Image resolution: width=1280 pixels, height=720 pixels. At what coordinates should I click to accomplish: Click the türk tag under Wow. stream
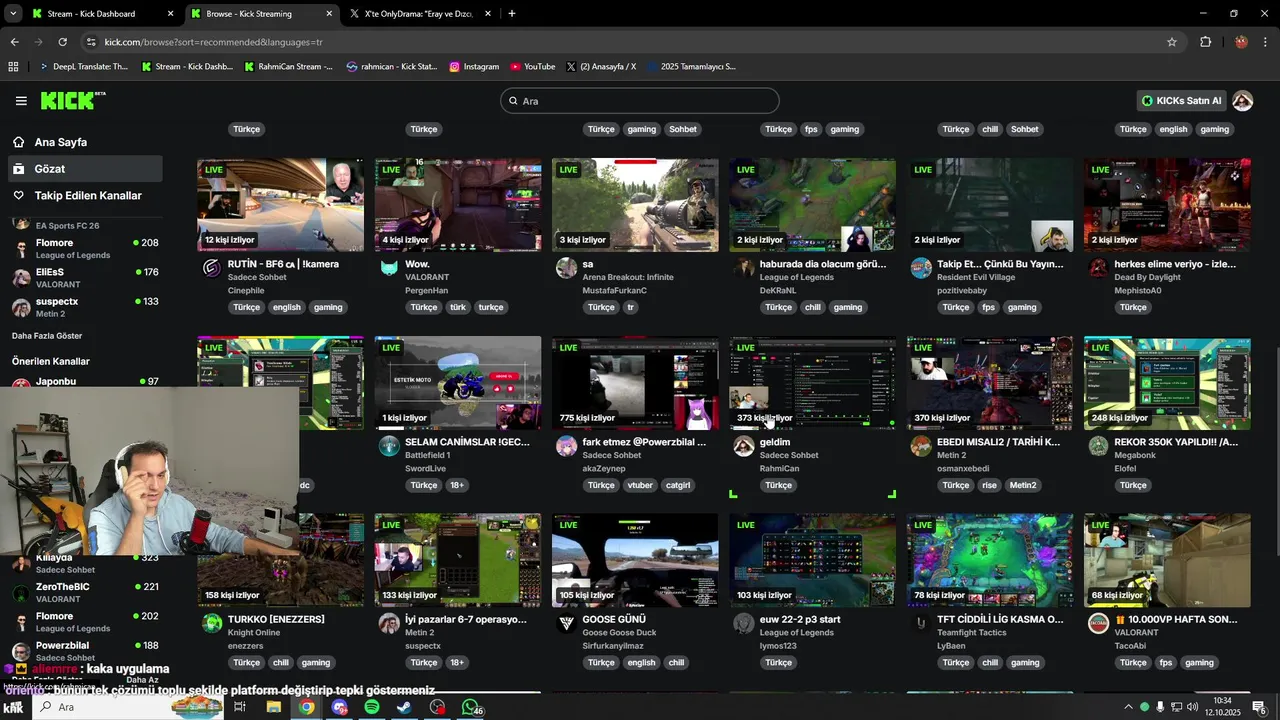click(458, 307)
